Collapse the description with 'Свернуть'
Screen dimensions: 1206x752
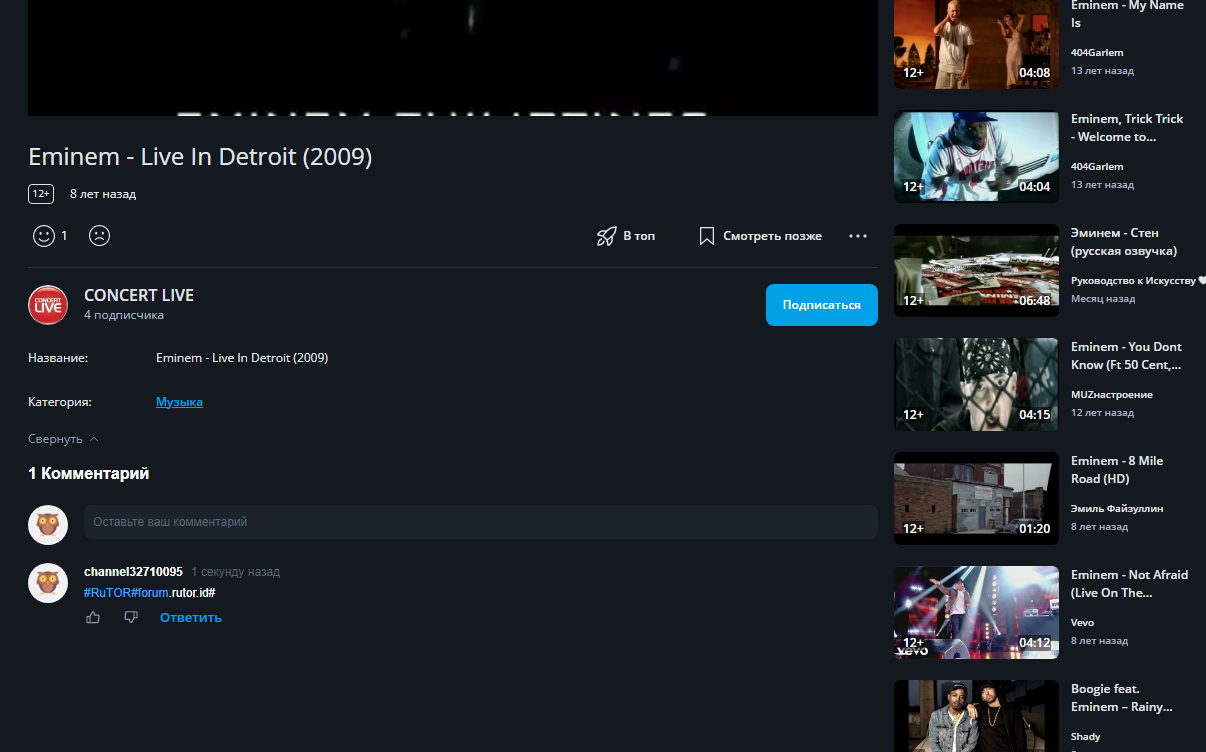(63, 439)
